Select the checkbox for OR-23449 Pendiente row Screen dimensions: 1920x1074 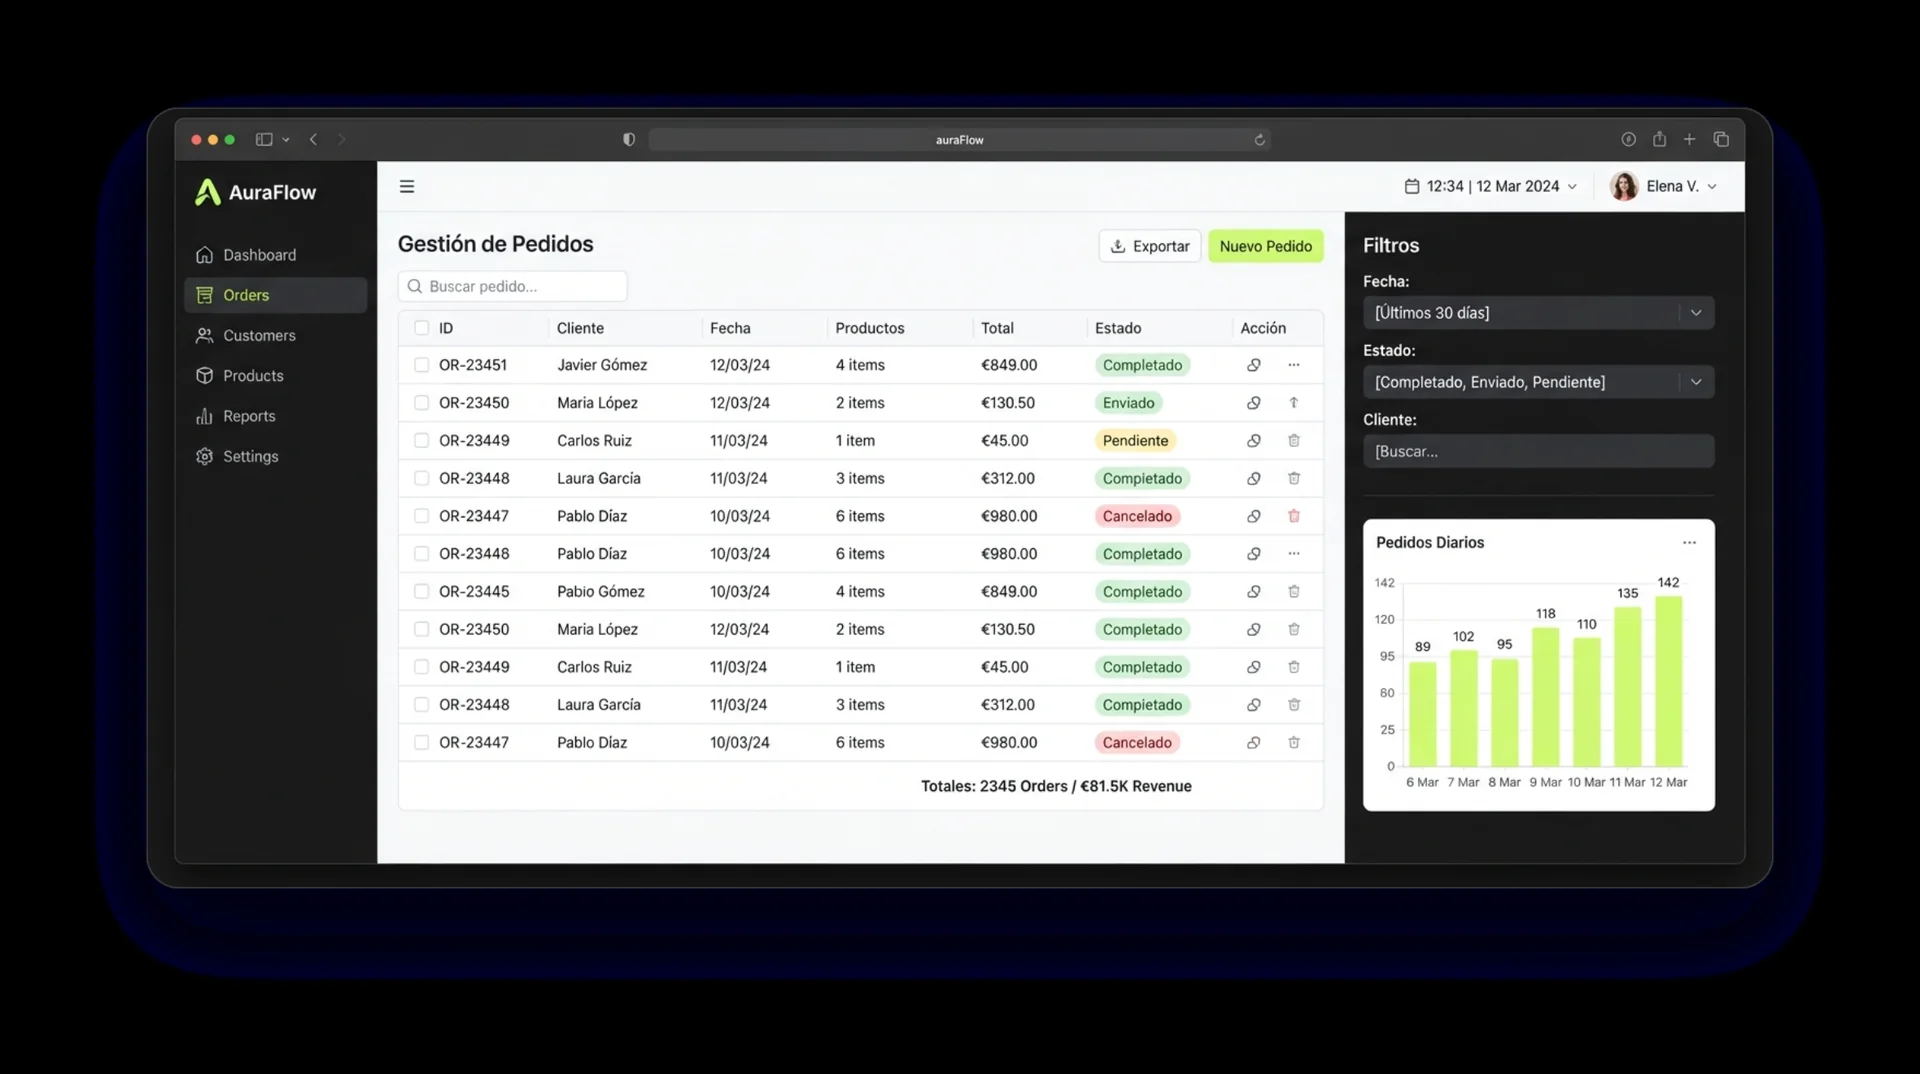click(421, 441)
